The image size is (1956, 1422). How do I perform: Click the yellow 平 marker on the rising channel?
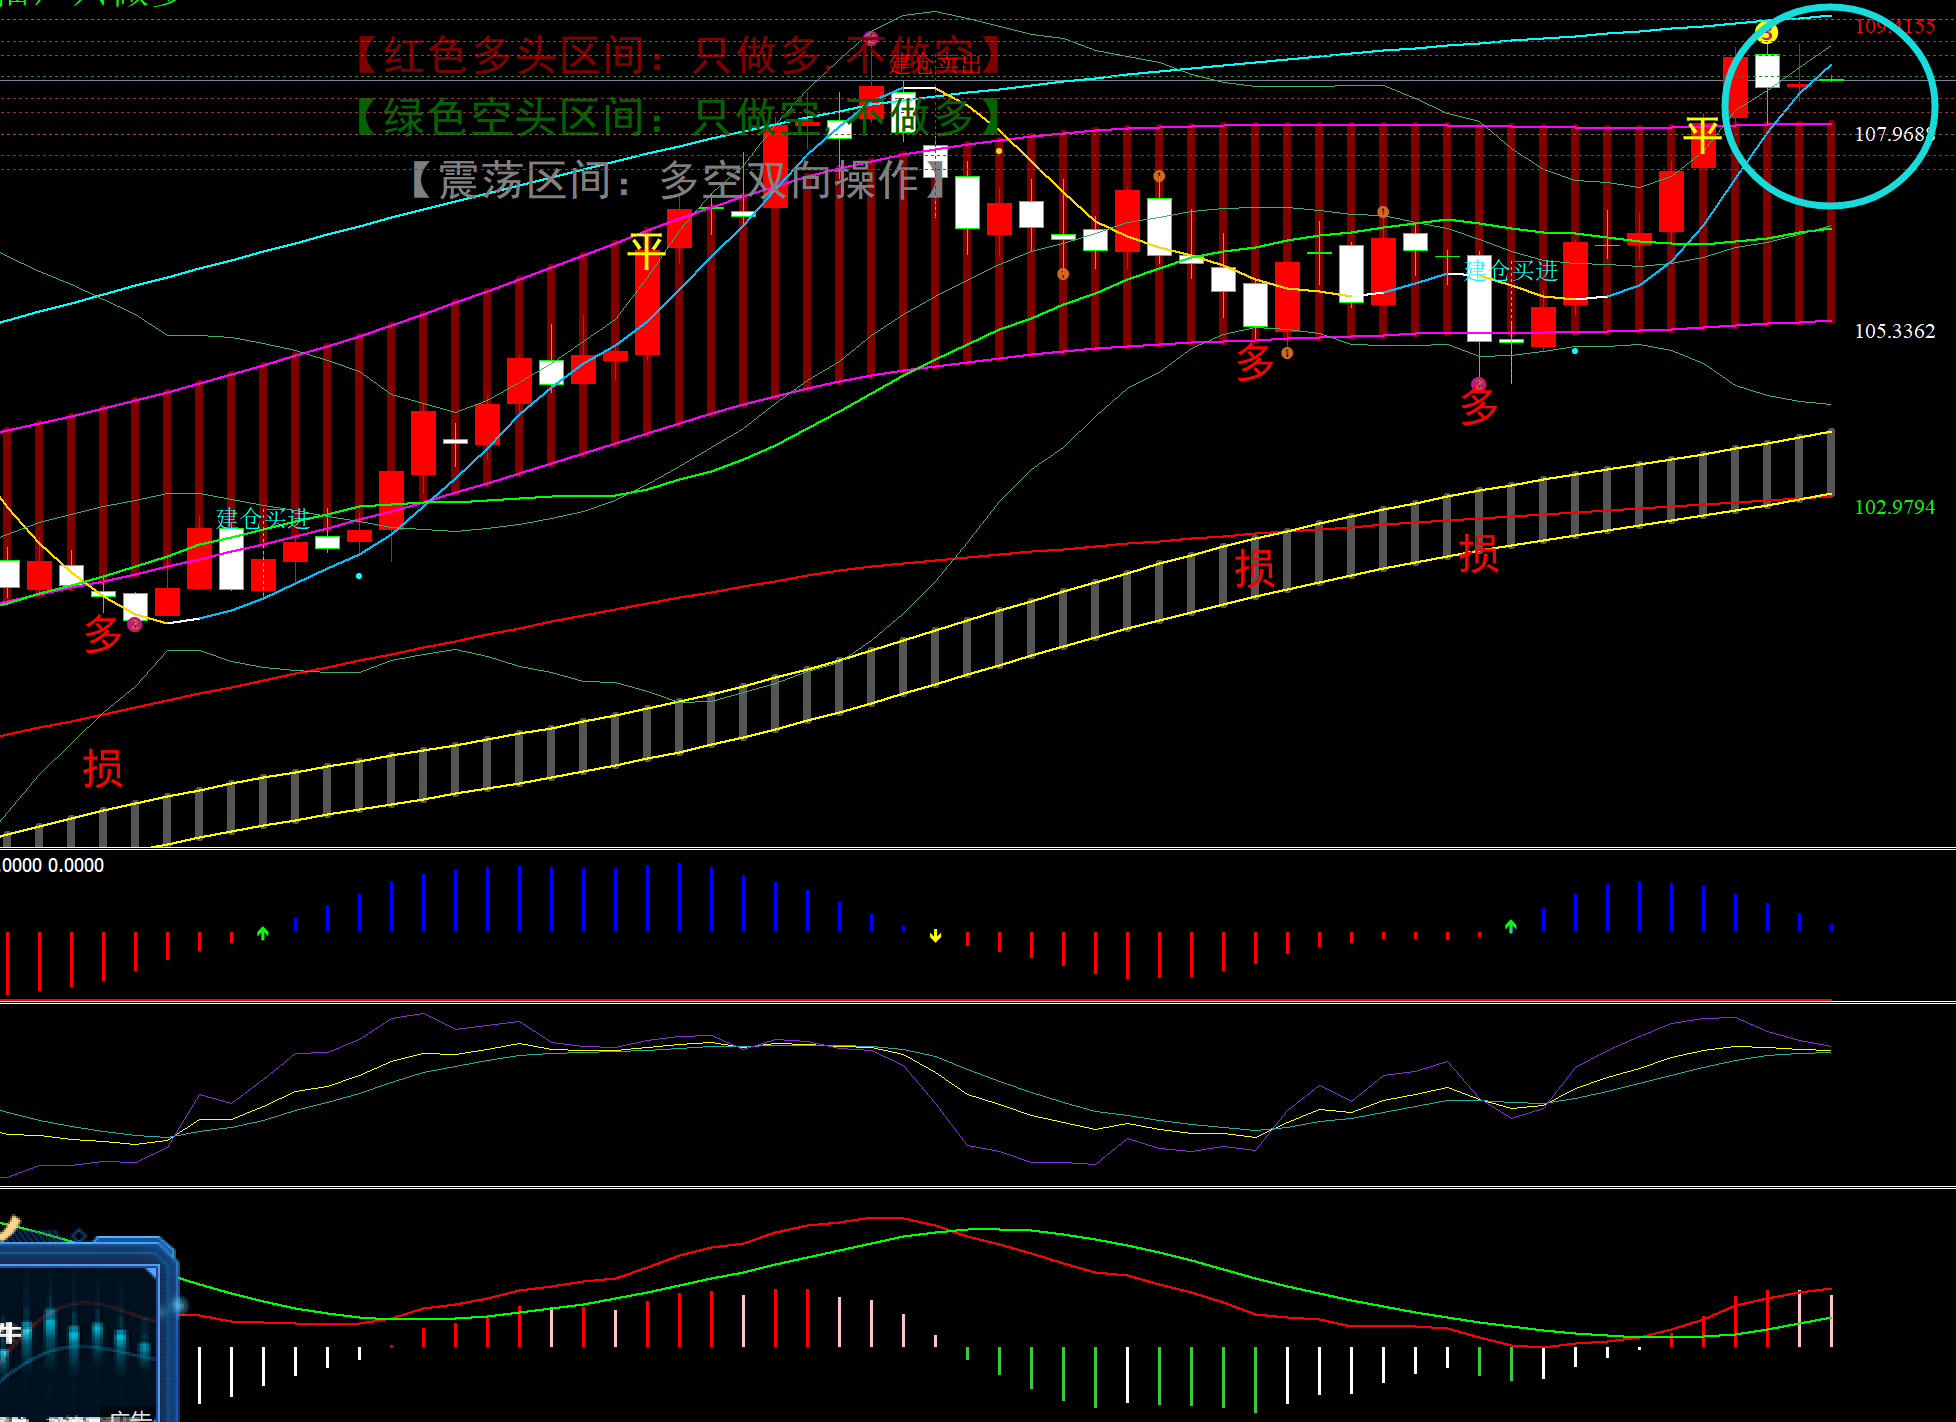[646, 251]
